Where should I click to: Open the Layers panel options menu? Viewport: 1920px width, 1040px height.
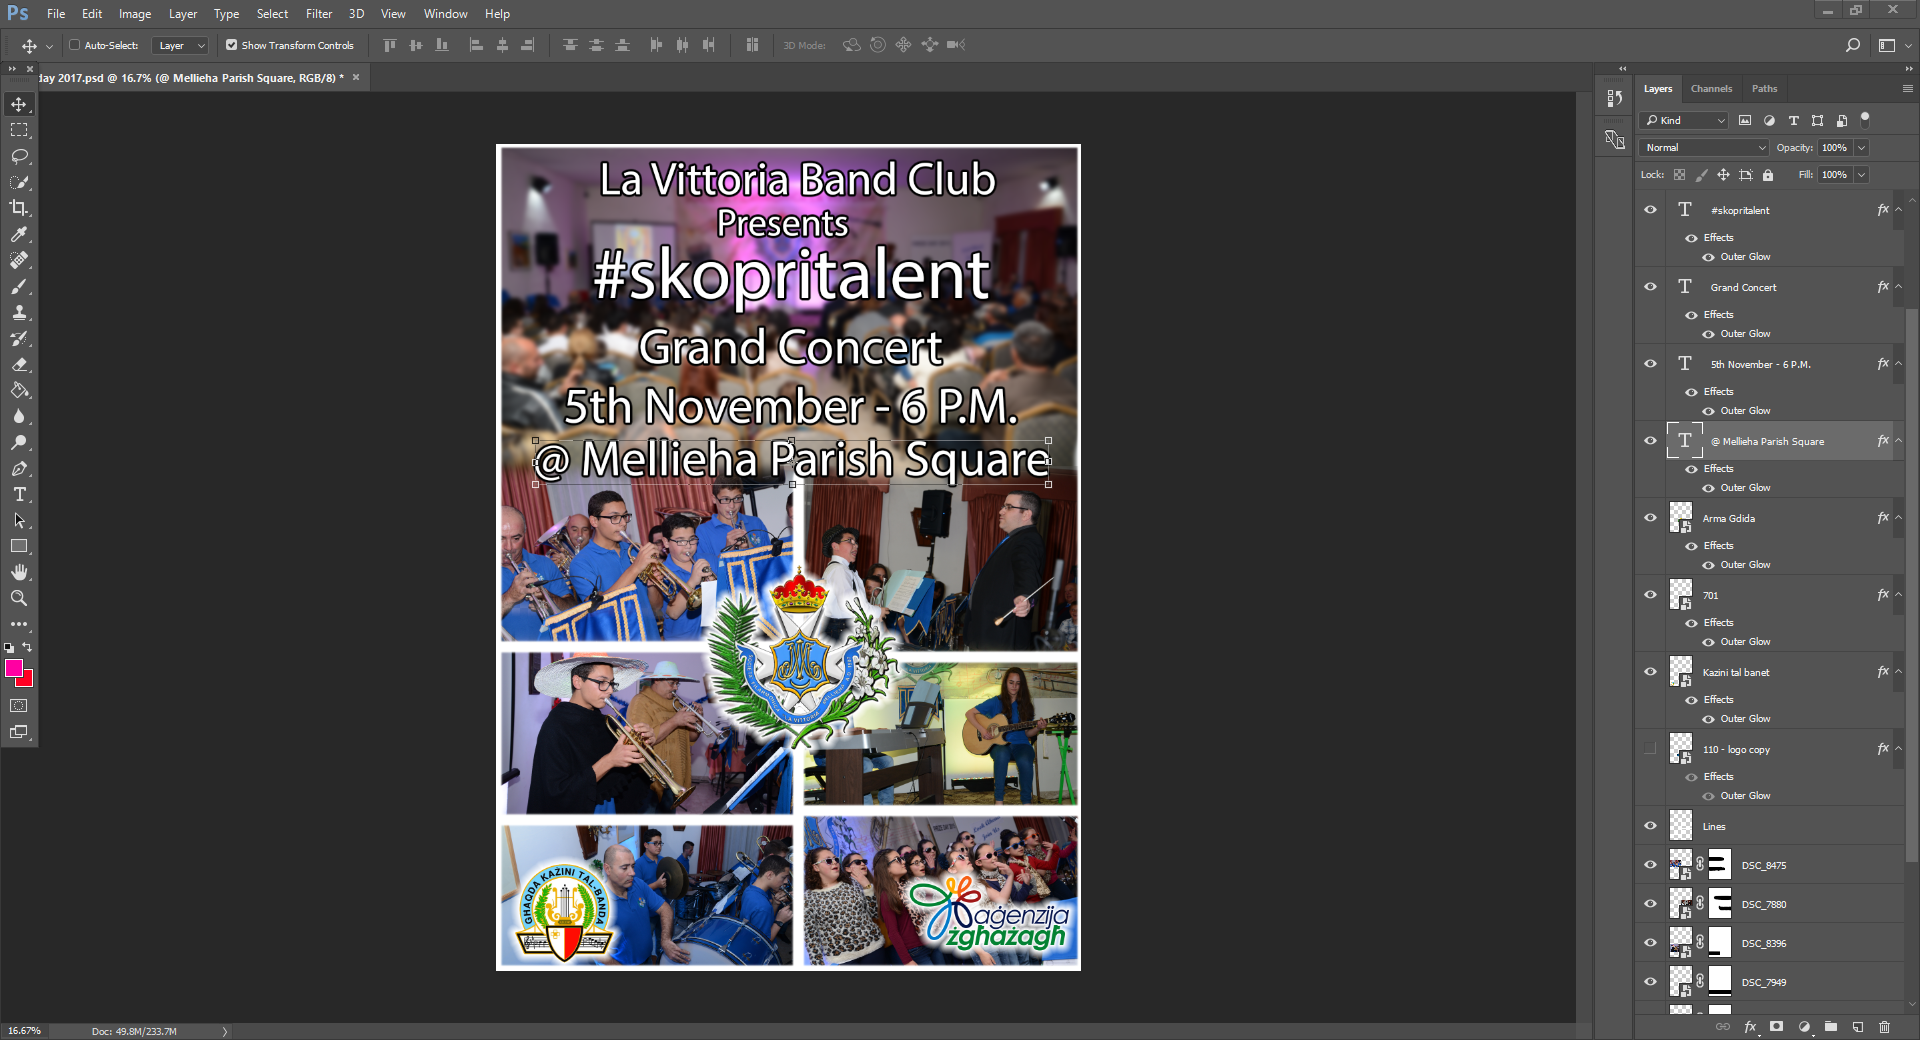click(x=1907, y=89)
